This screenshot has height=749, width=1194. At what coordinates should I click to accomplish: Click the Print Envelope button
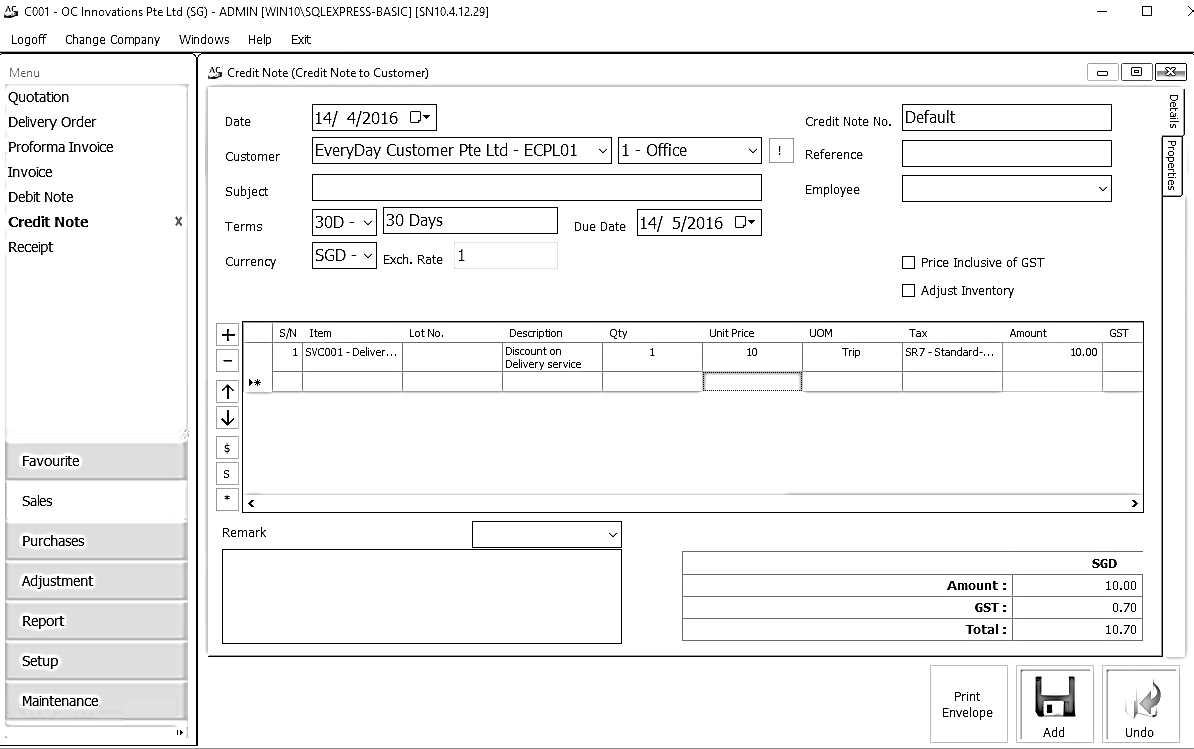968,704
